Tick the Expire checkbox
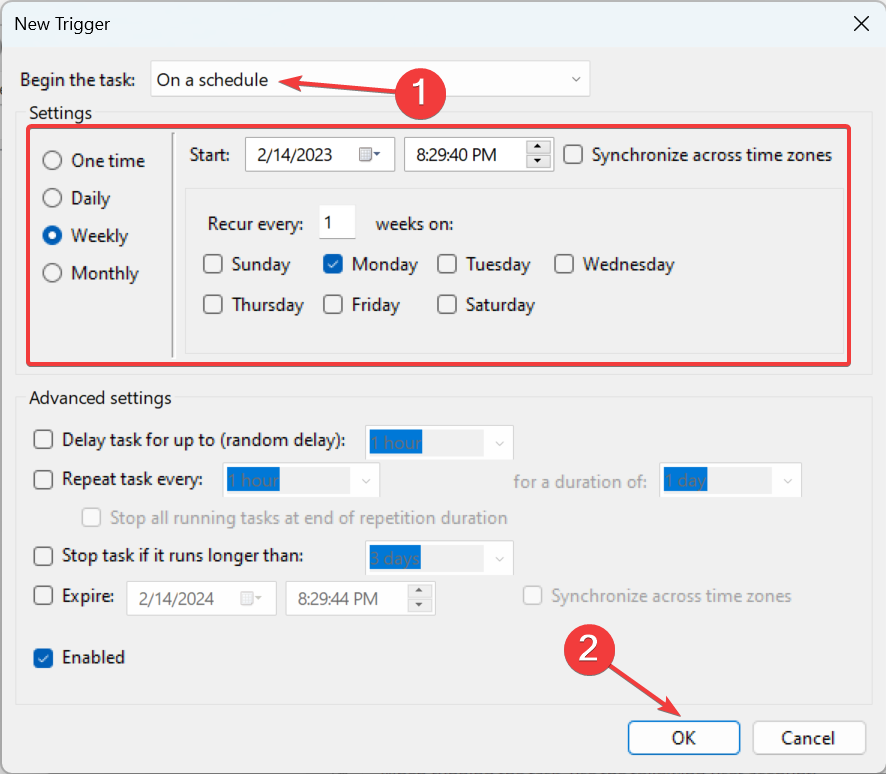The height and width of the screenshot is (774, 886). coord(44,595)
